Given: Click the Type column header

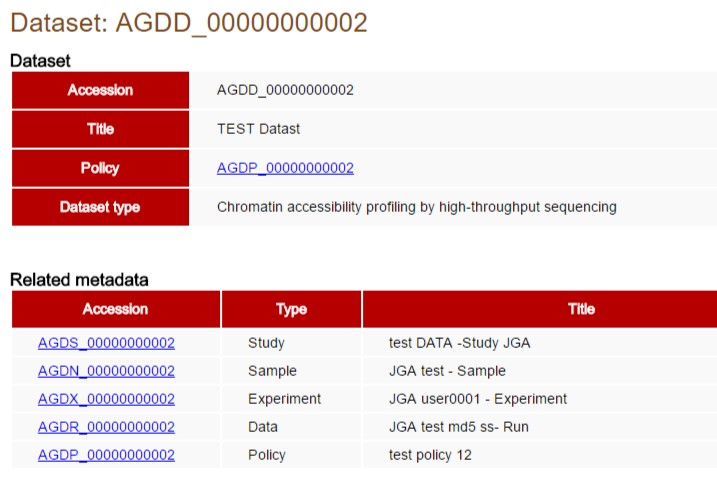Looking at the screenshot, I should 291,309.
